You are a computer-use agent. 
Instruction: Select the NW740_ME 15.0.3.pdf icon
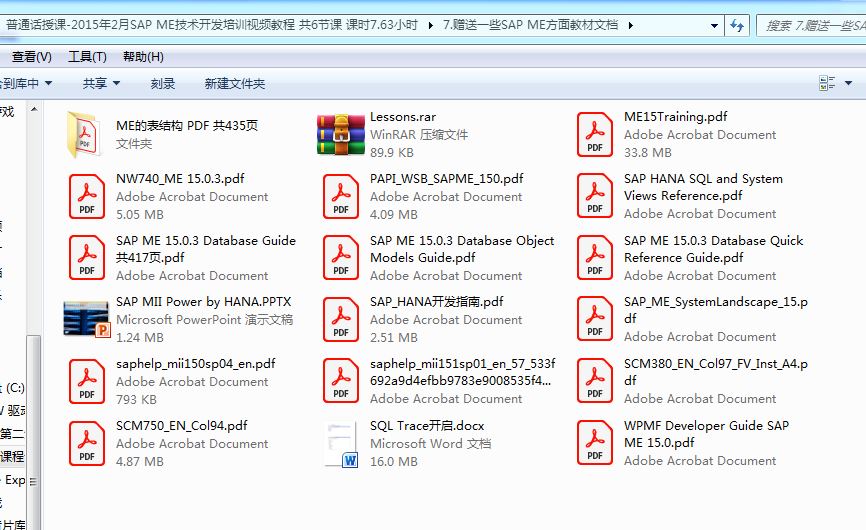[87, 197]
